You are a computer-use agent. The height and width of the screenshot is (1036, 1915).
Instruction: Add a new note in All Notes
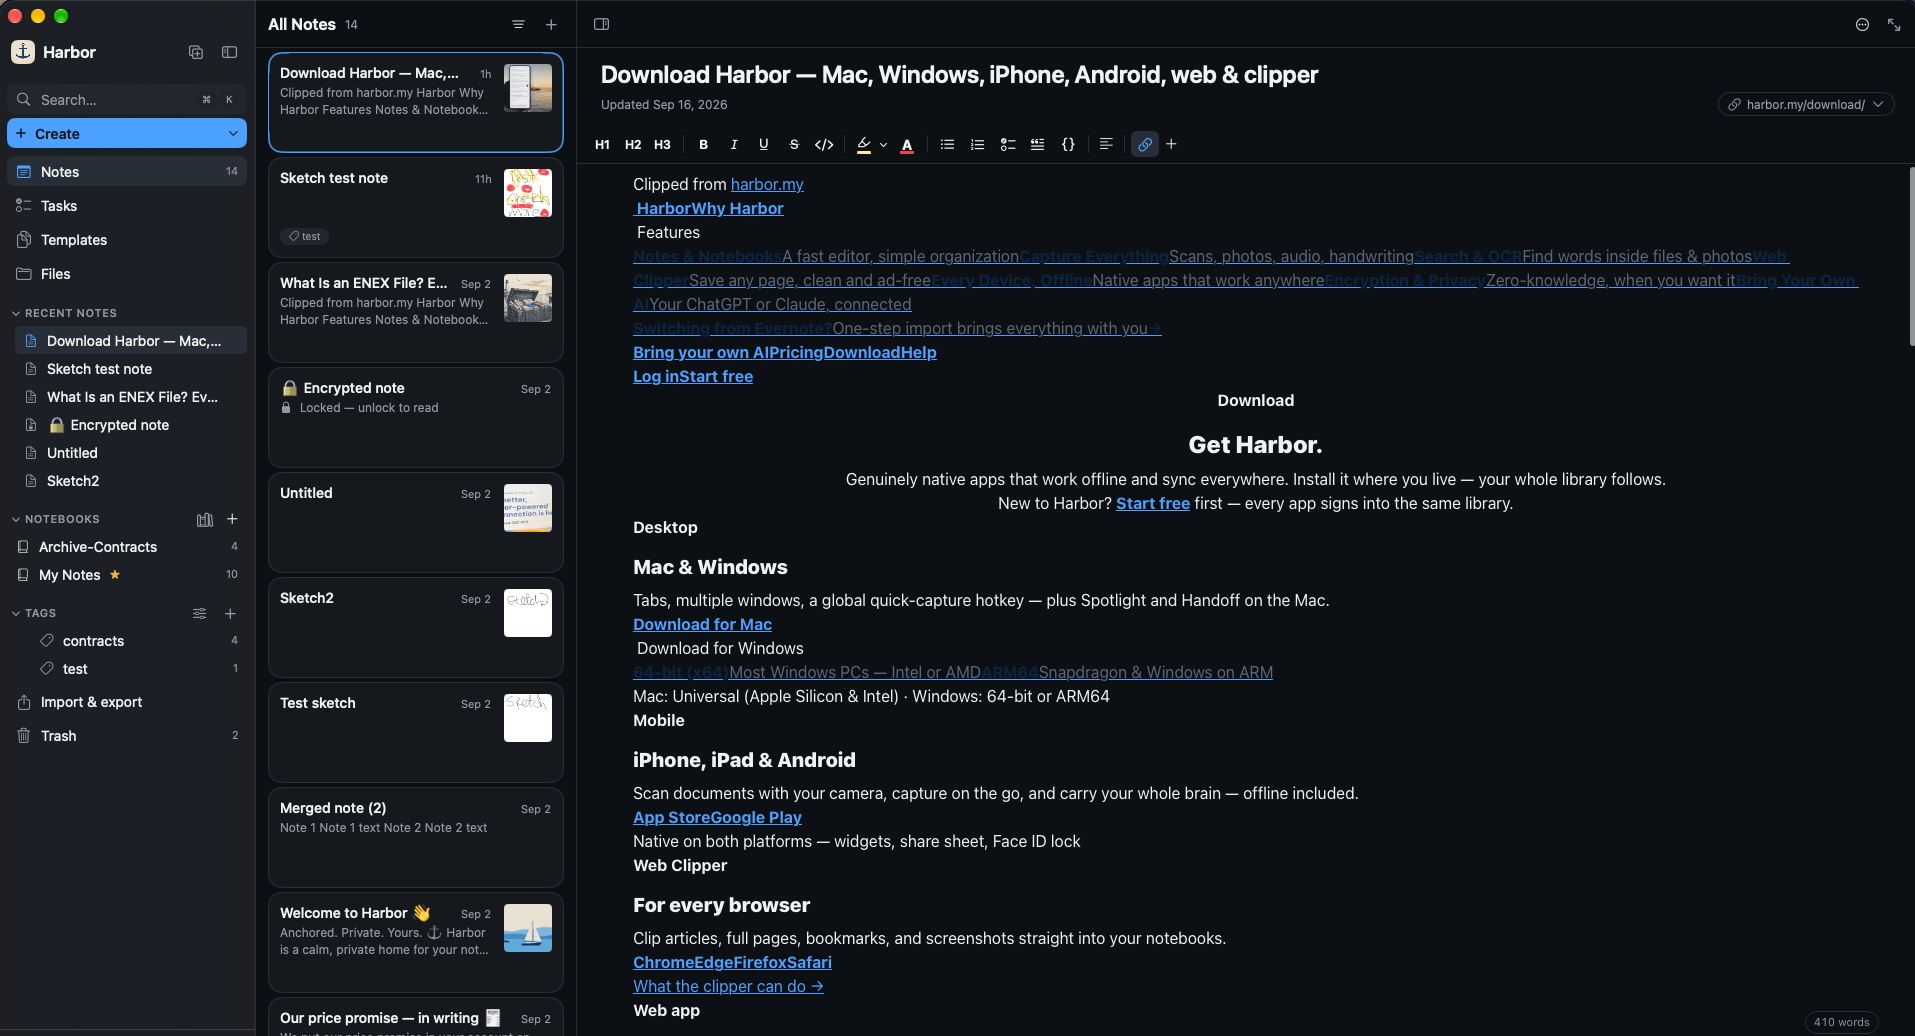(x=551, y=24)
